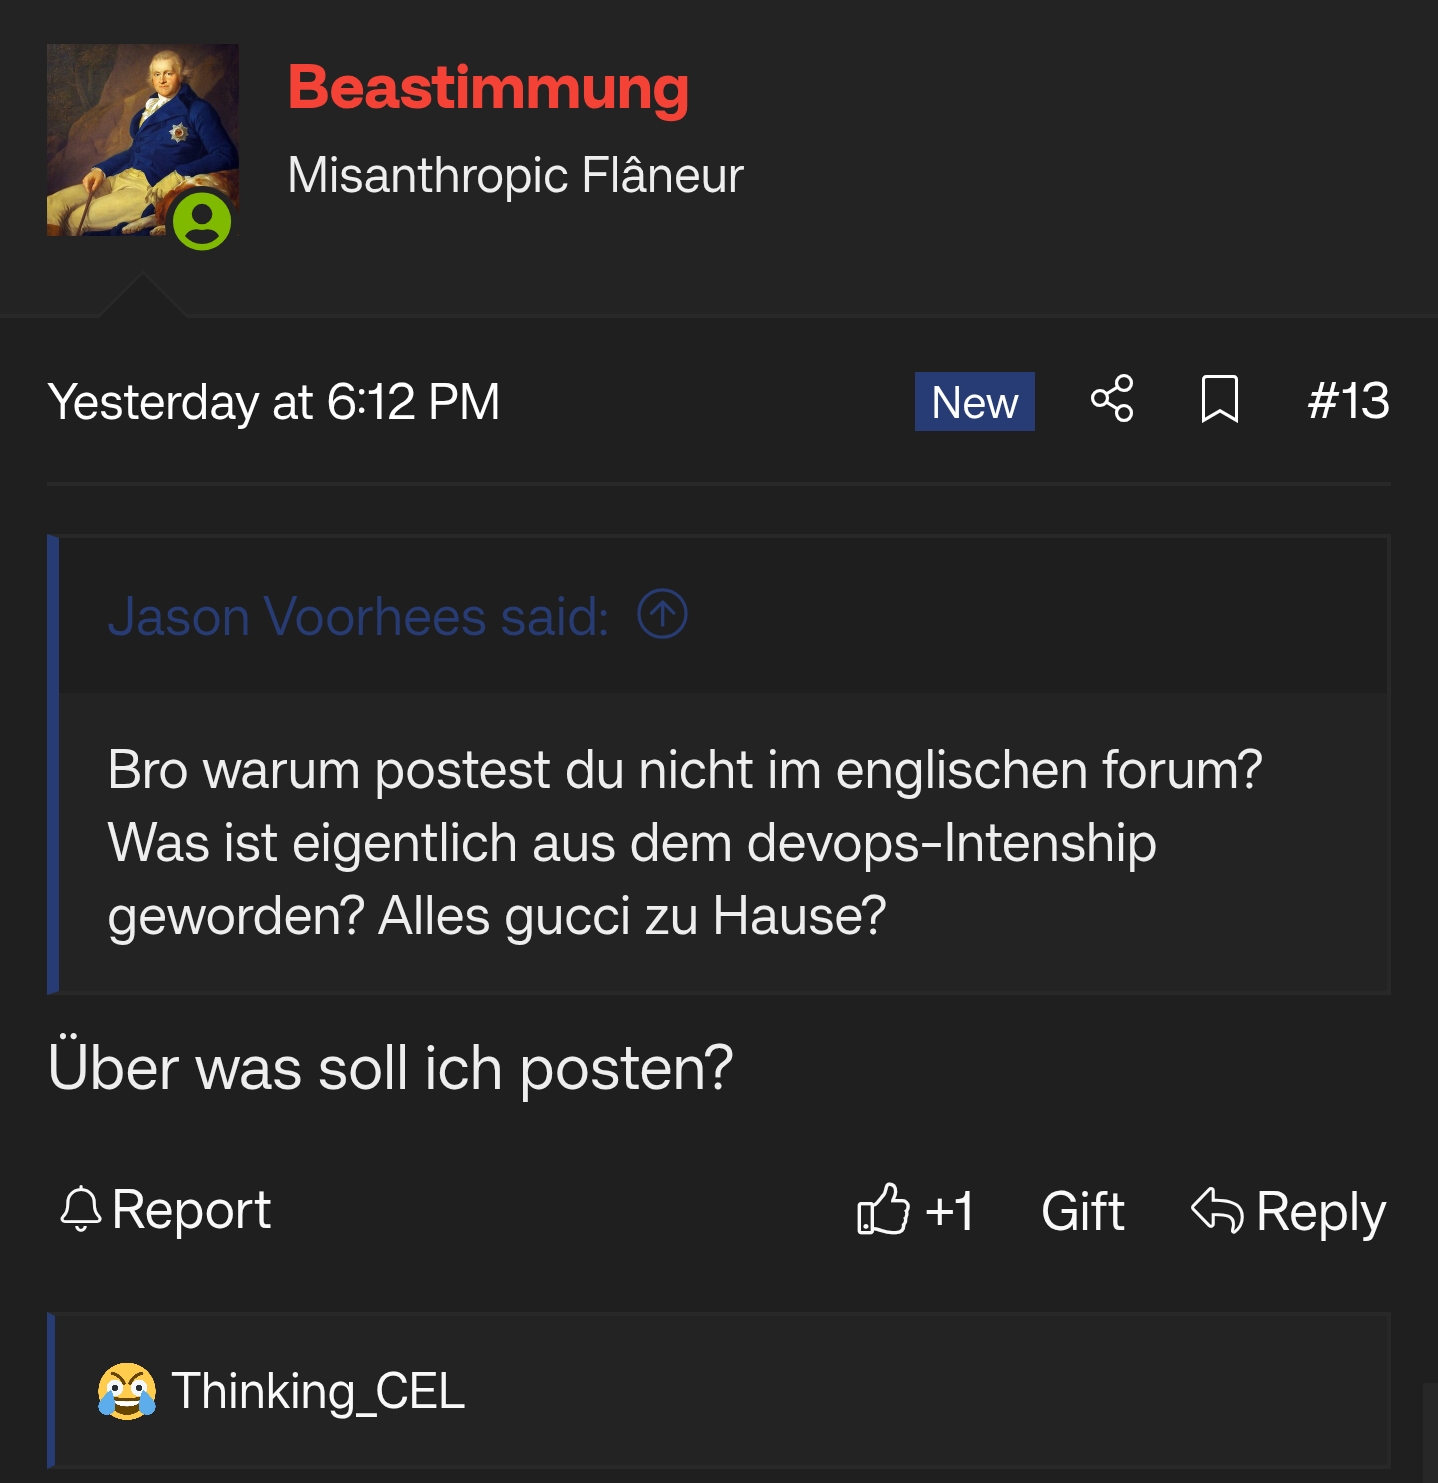The height and width of the screenshot is (1483, 1438).
Task: Click the laughing-crying reaction emoji
Action: (127, 1391)
